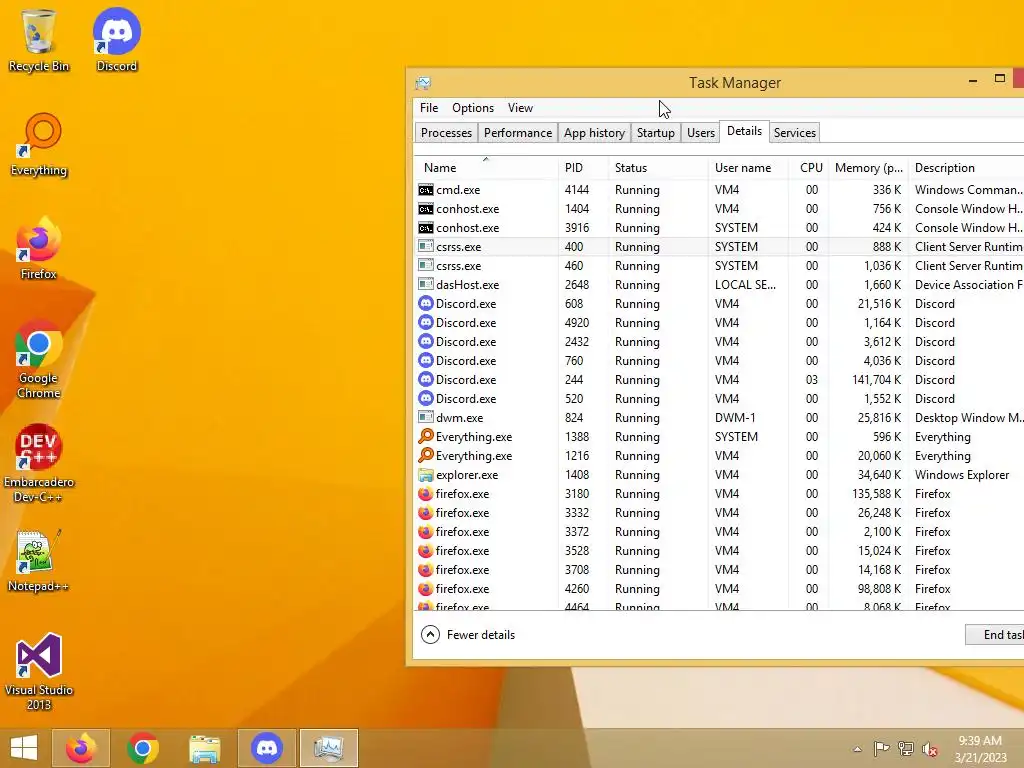Open the Windows Start button
Viewport: 1024px width, 768px height.
click(24, 748)
